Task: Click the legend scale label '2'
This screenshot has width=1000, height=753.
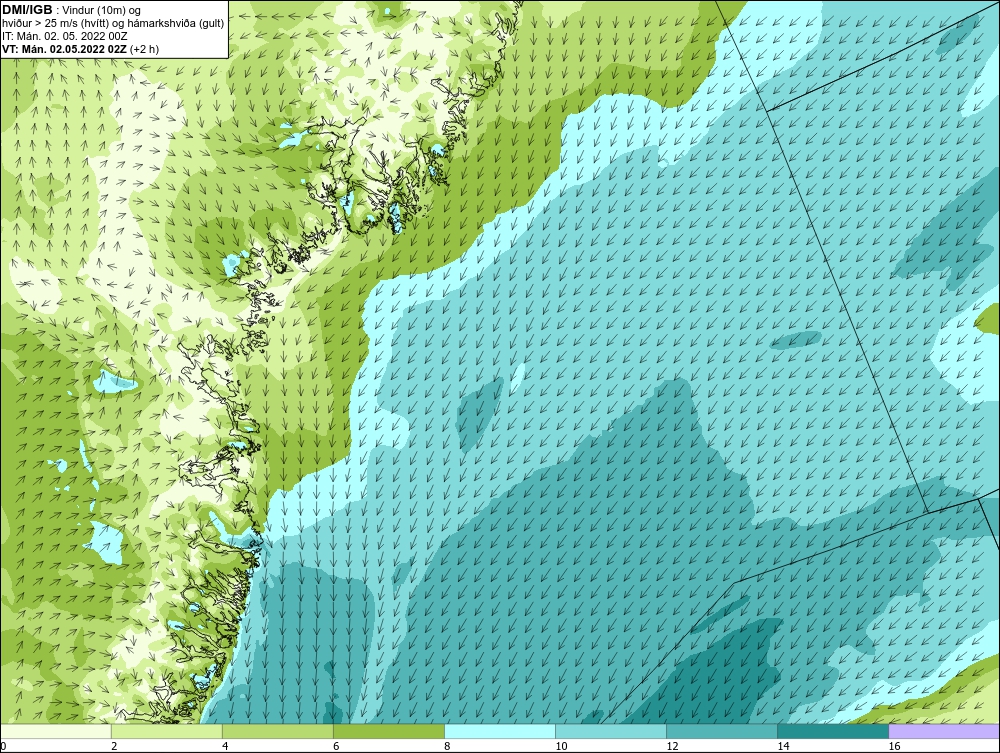Action: [x=114, y=746]
